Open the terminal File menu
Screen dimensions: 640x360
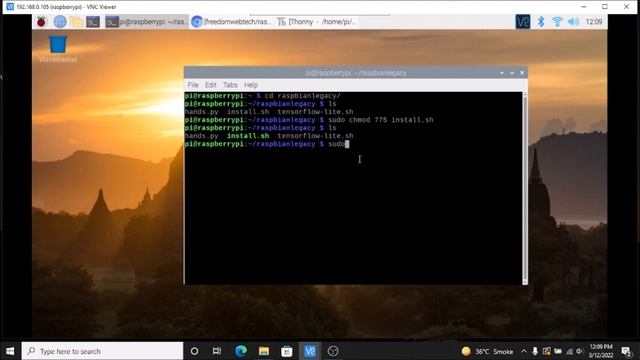[x=193, y=85]
